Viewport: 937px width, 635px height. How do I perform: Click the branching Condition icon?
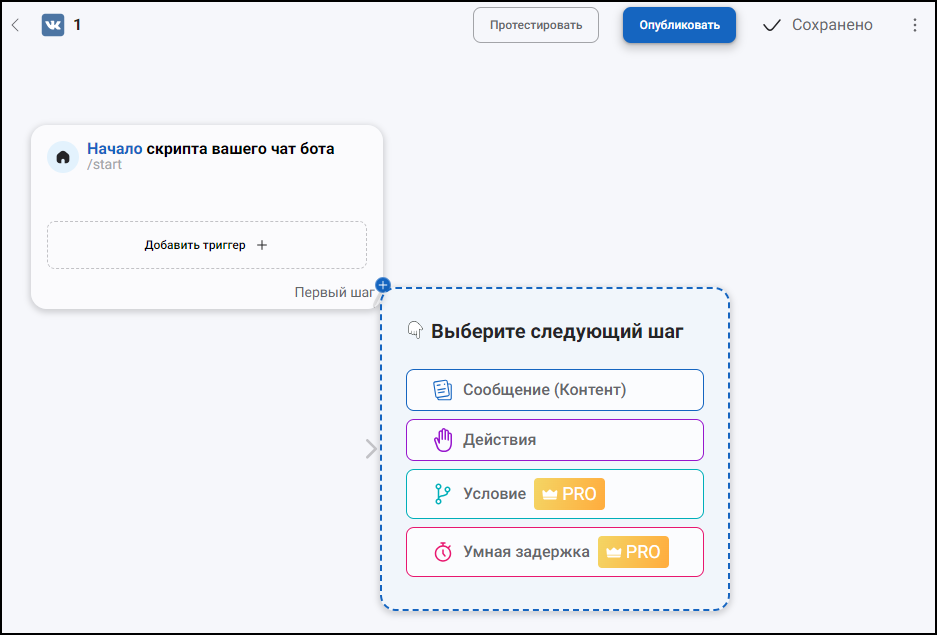[x=442, y=494]
